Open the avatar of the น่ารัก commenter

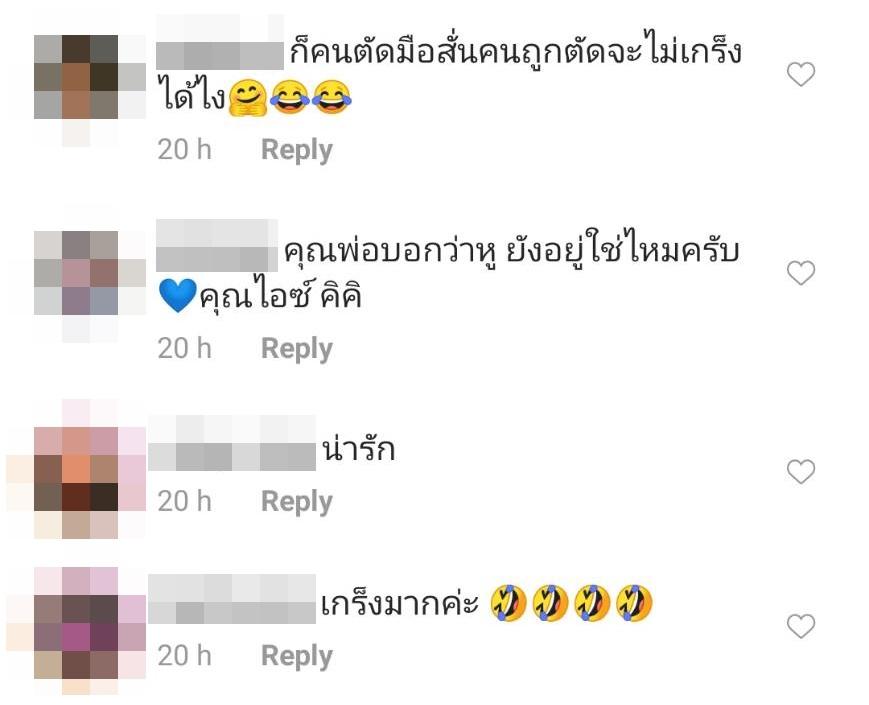pos(76,468)
